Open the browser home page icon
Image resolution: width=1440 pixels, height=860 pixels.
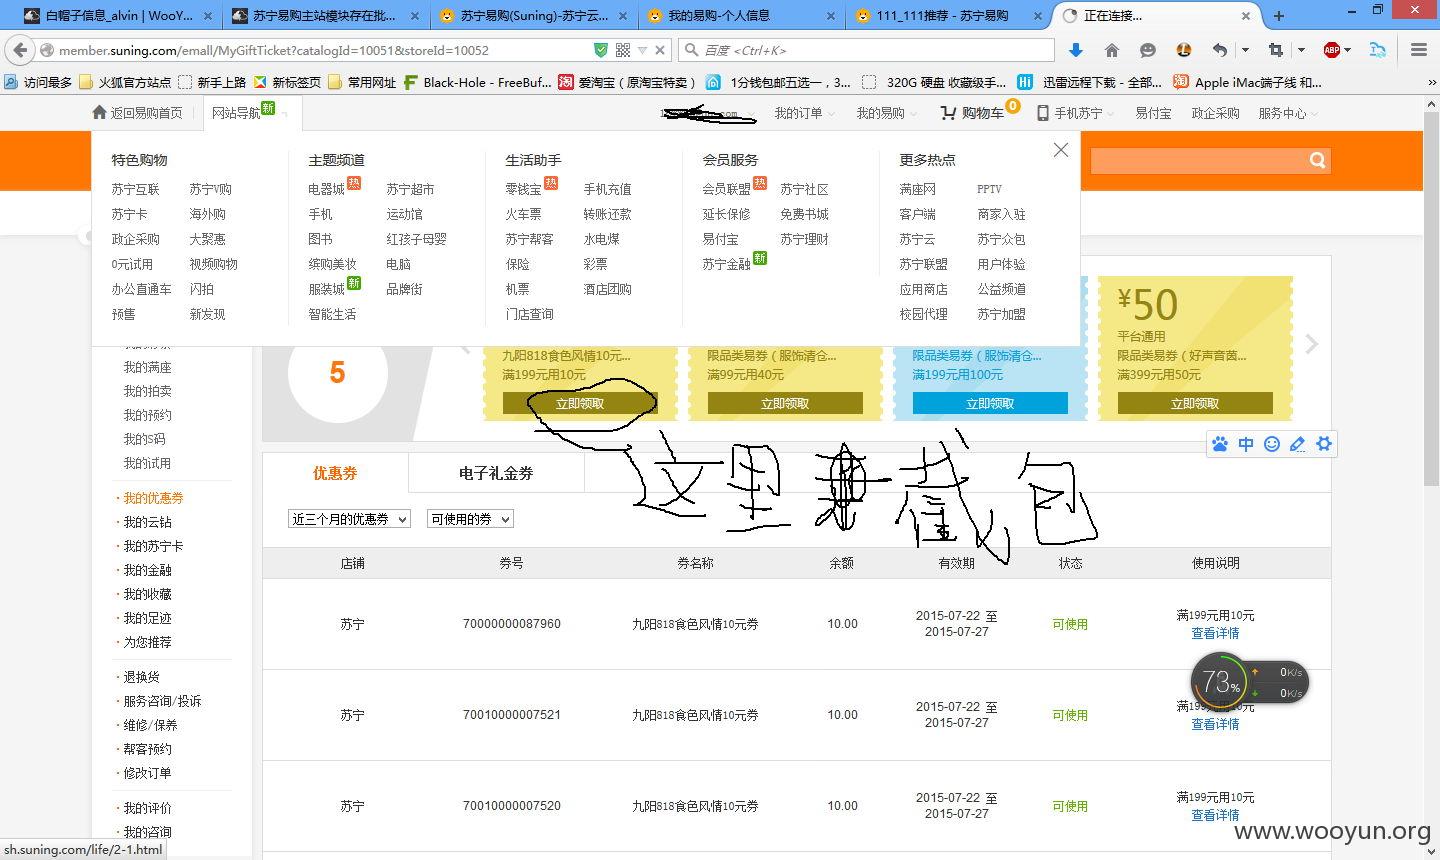pos(1112,50)
